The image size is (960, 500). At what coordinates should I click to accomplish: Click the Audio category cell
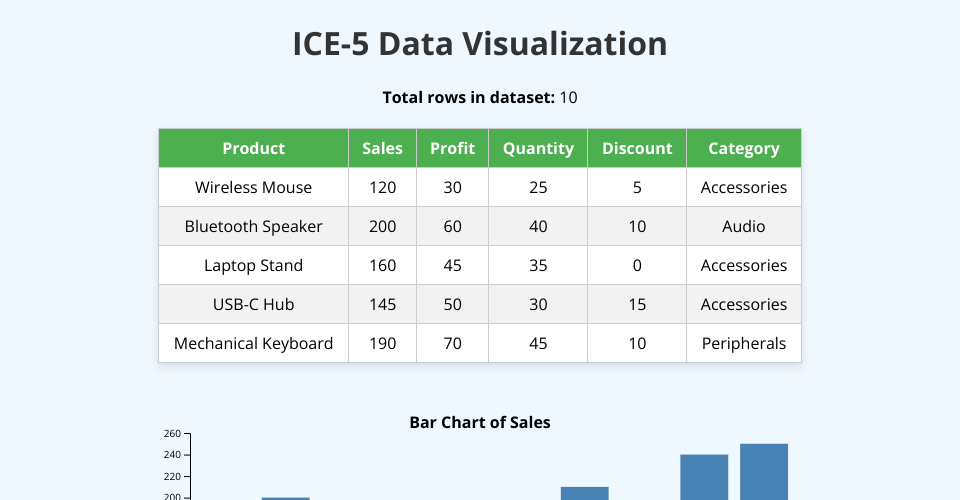point(743,226)
